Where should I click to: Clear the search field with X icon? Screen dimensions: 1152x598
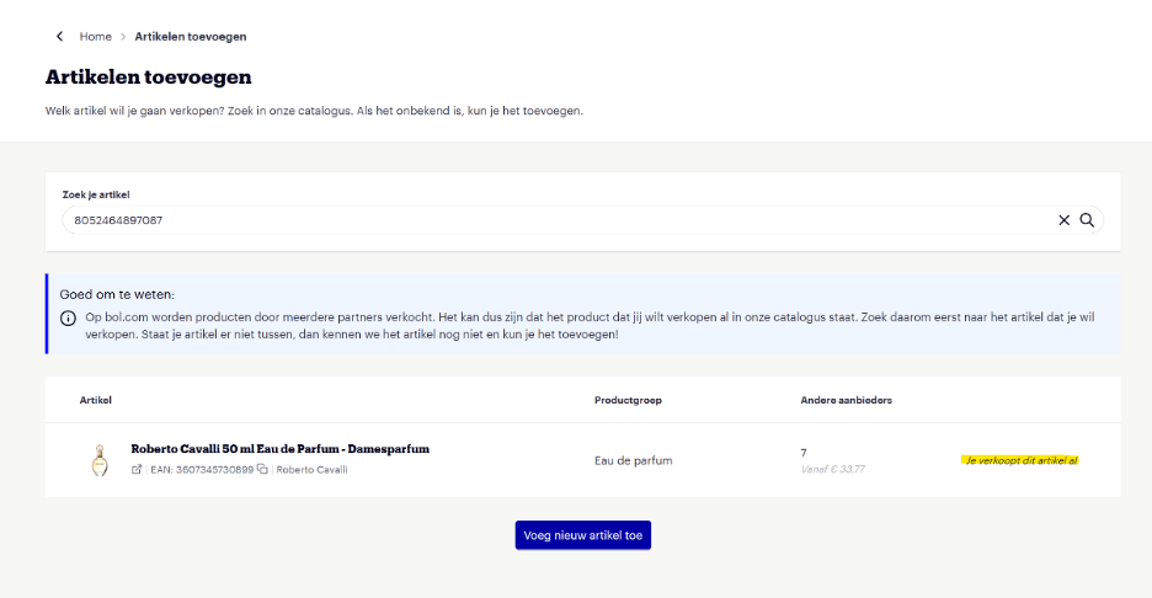[1063, 220]
